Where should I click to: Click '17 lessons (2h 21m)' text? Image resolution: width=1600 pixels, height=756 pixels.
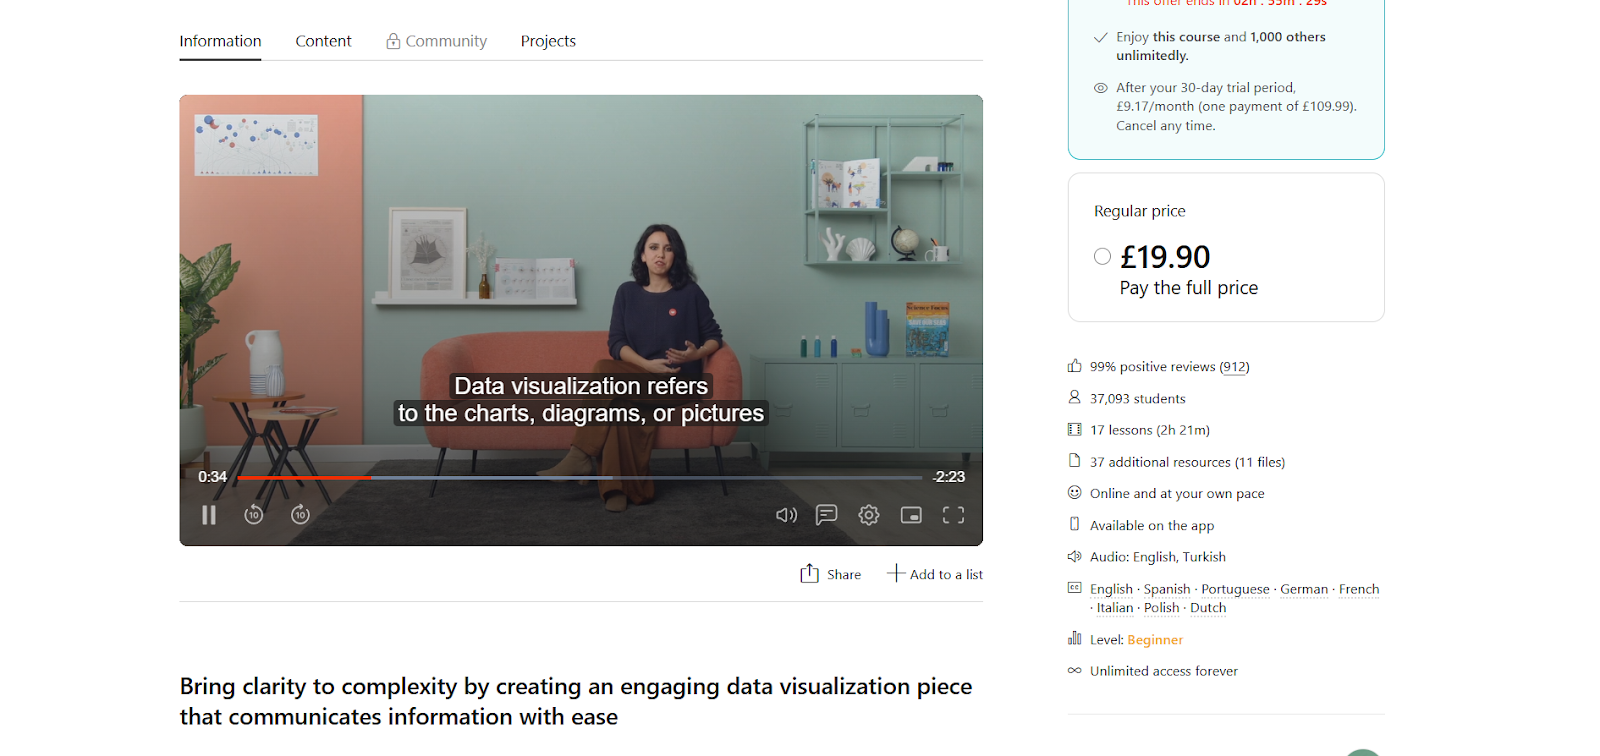click(x=1150, y=431)
